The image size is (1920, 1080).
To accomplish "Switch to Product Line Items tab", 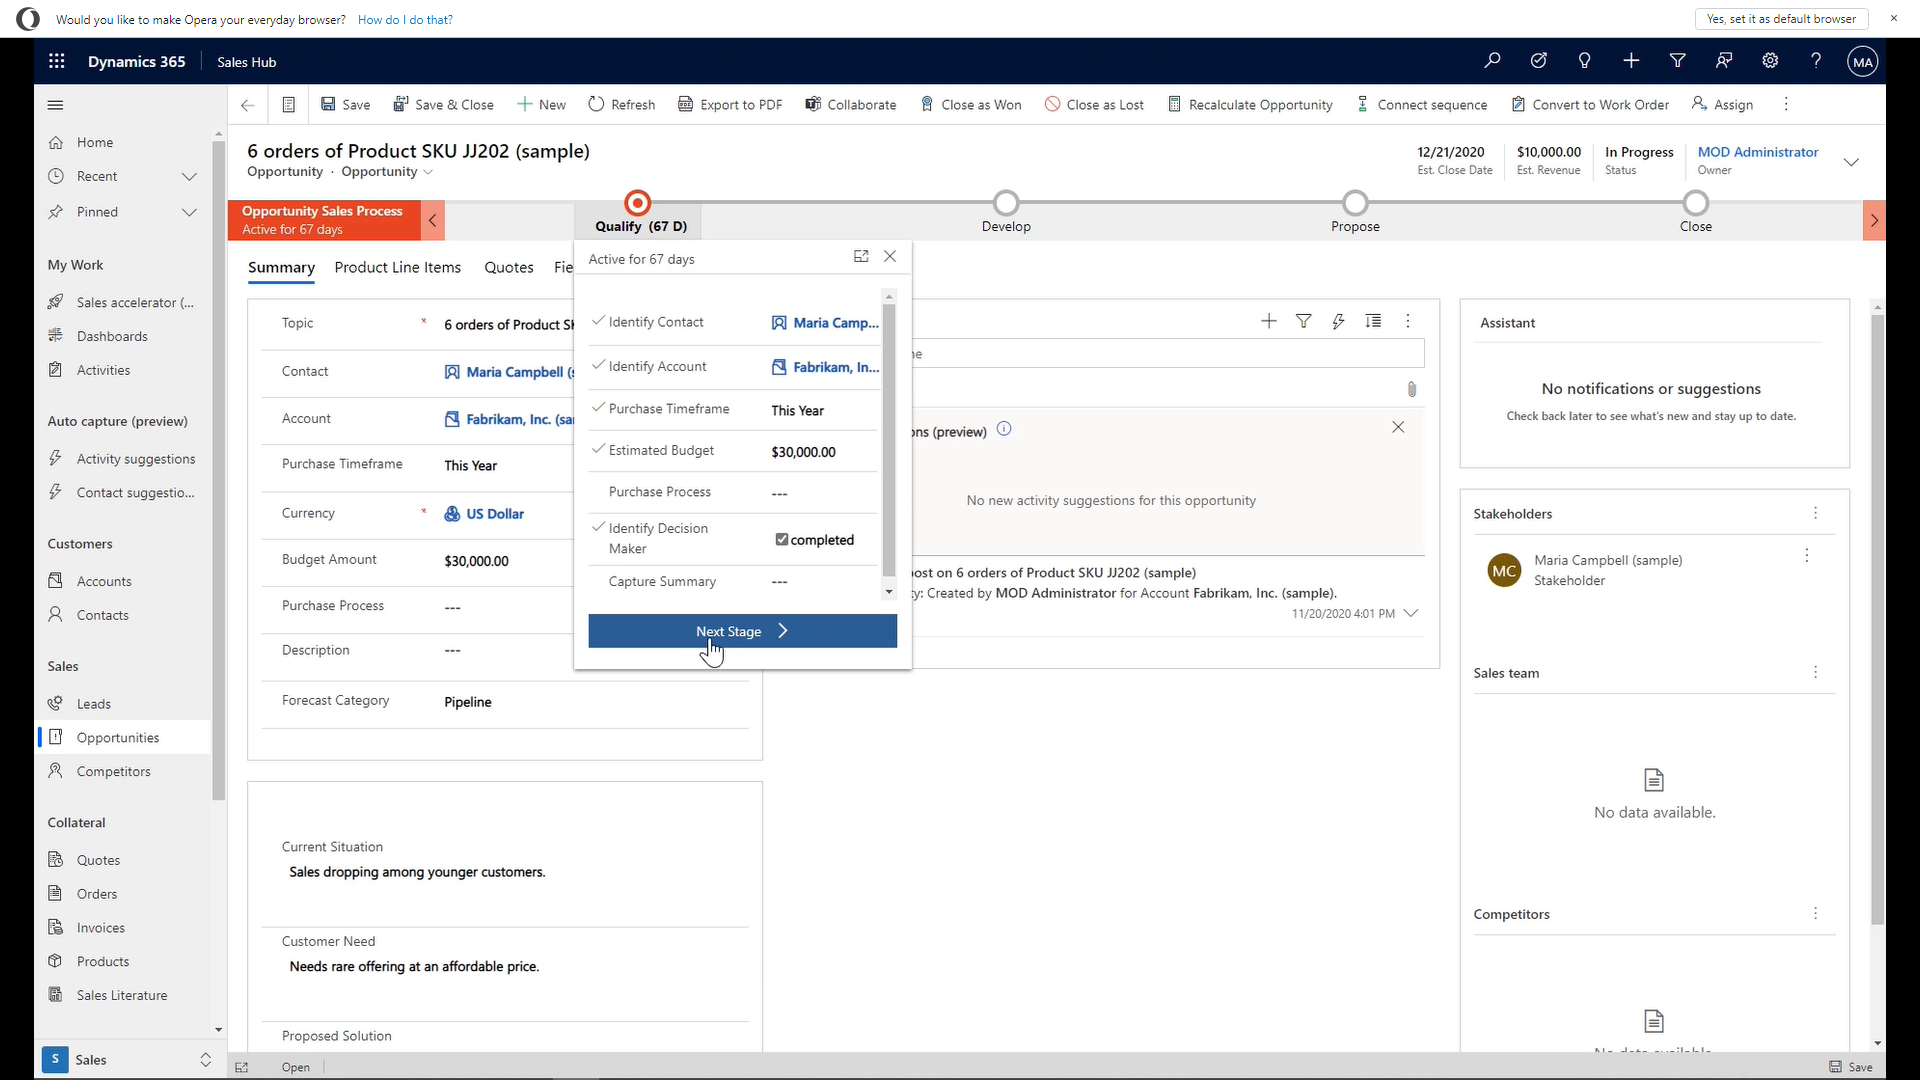I will click(x=397, y=268).
